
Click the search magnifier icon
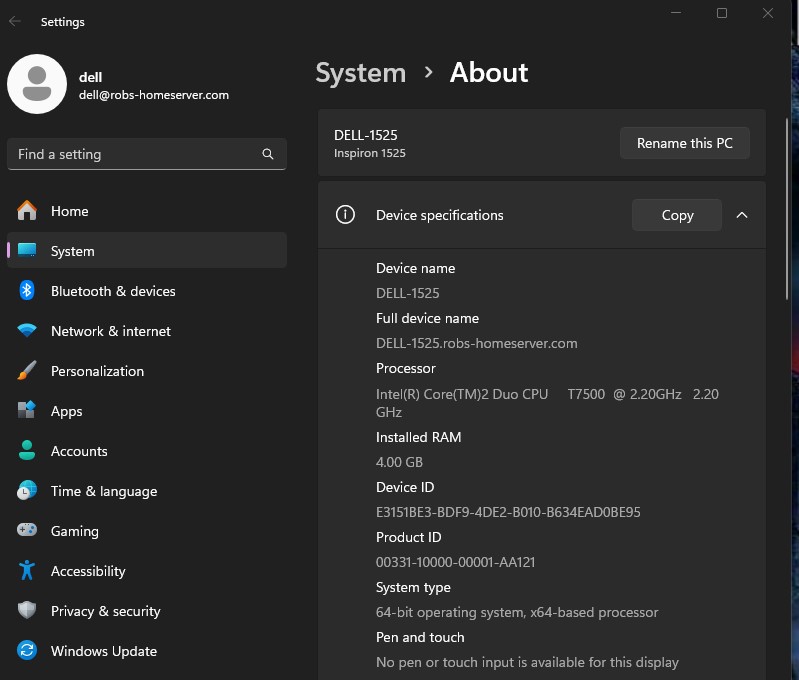click(x=268, y=154)
